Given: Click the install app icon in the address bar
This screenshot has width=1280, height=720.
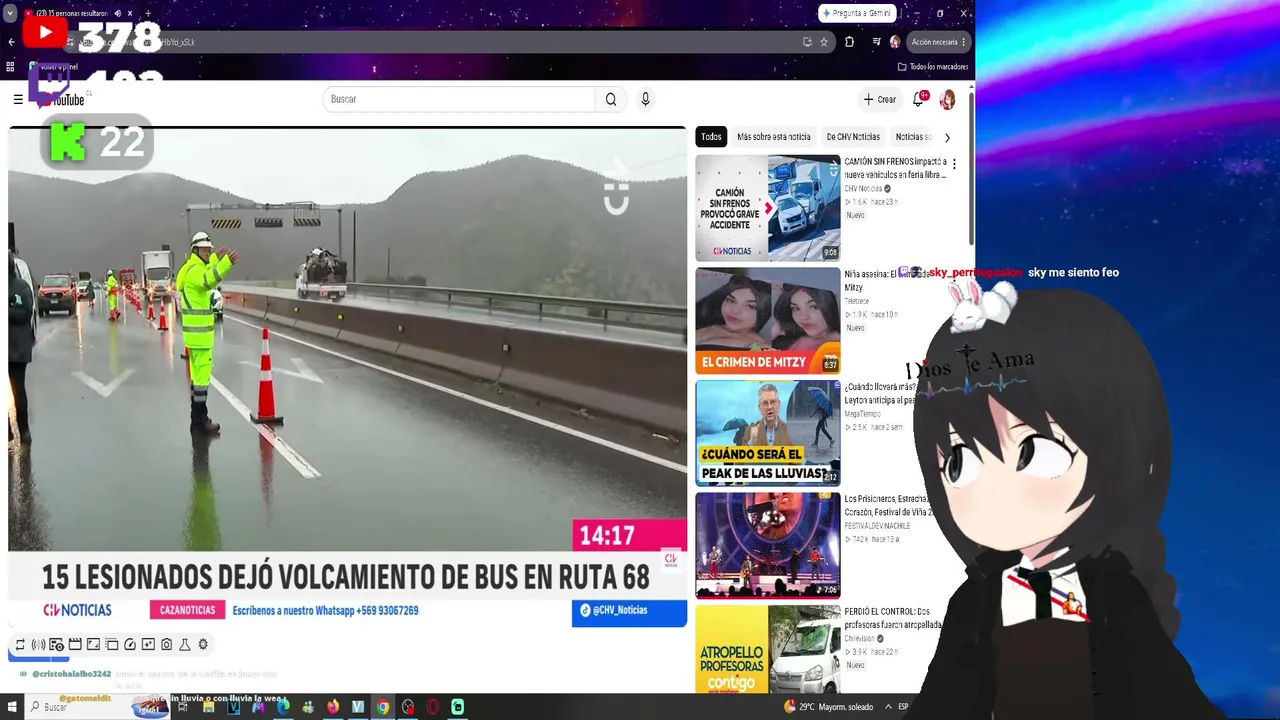Looking at the screenshot, I should [x=807, y=42].
